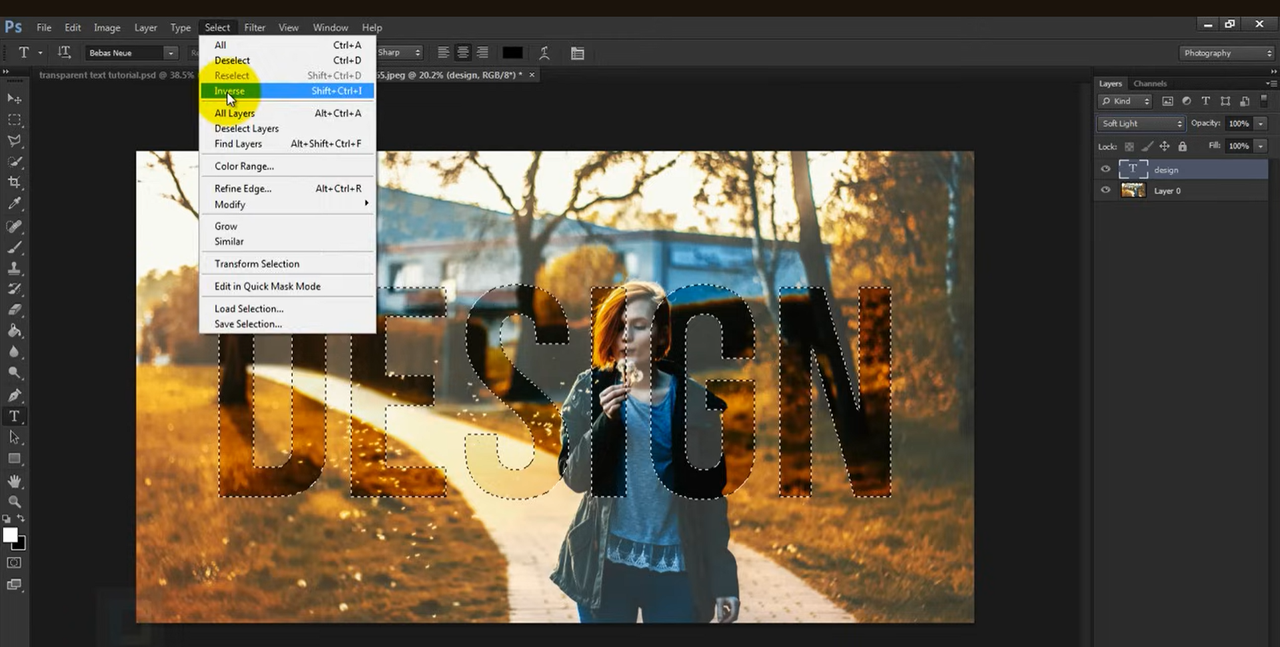The image size is (1280, 647).
Task: Select the Move tool
Action: (x=14, y=98)
